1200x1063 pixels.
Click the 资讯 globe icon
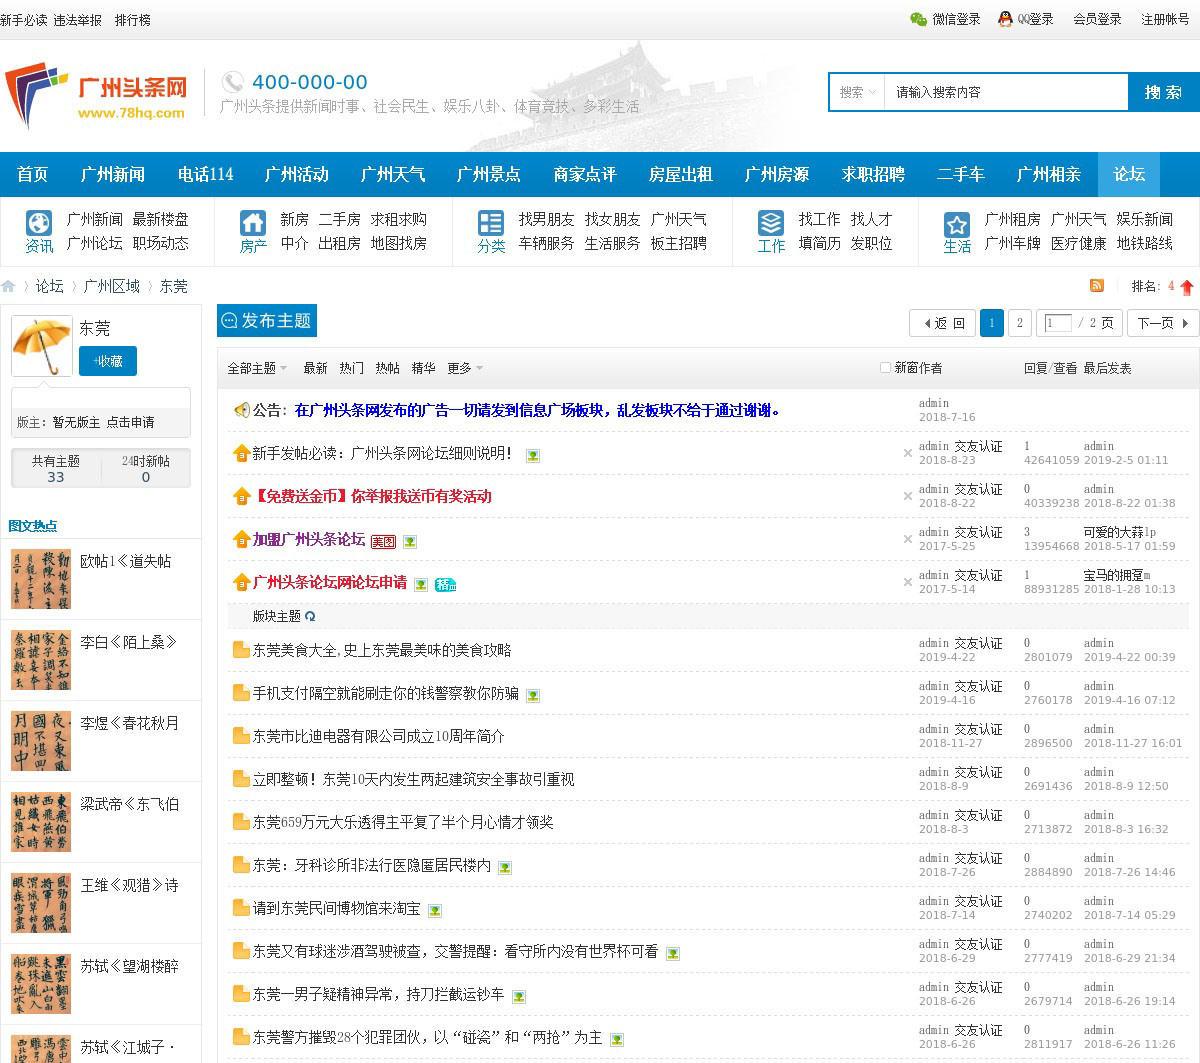click(x=39, y=222)
